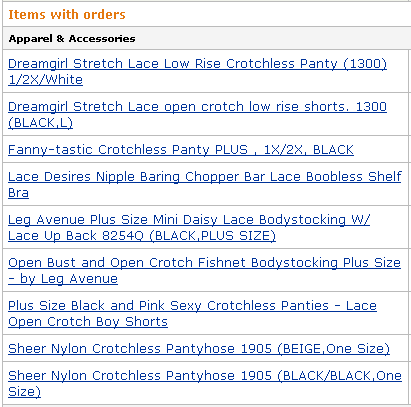This screenshot has width=411, height=407.
Task: Click the 'Bra' continuation of Lace Desires link
Action: pyautogui.click(x=18, y=193)
